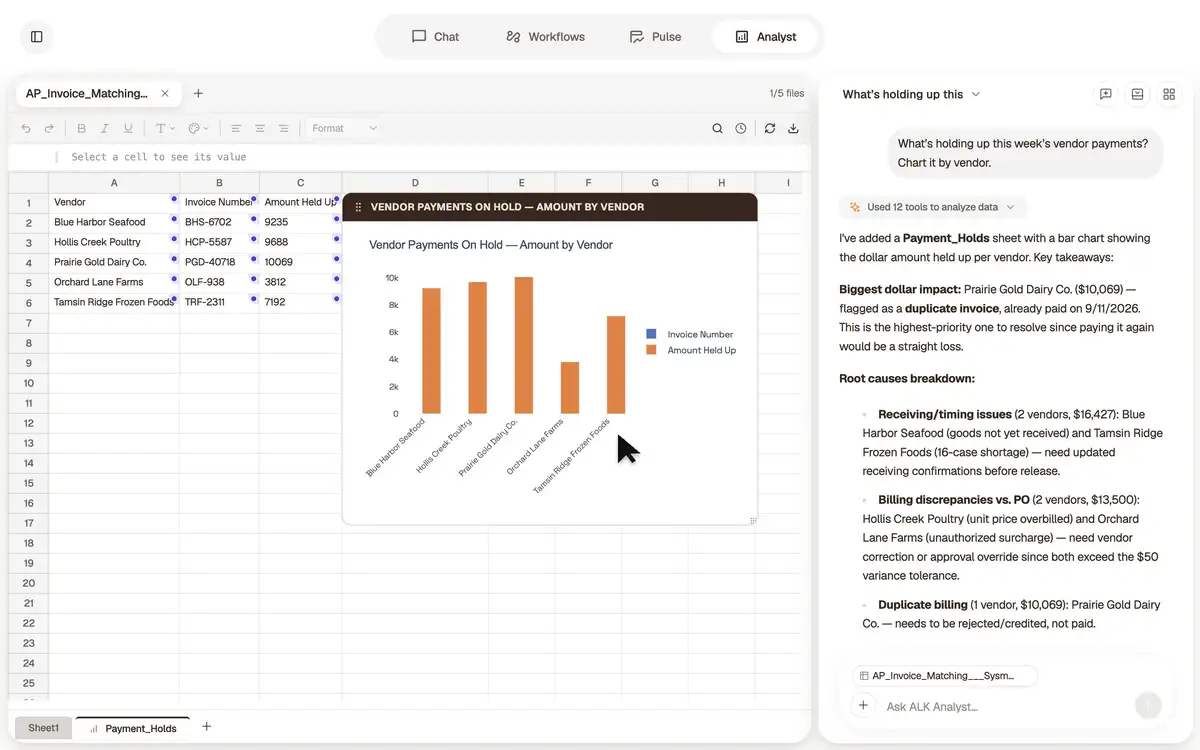Open the Format dropdown
This screenshot has width=1200, height=750.
click(x=344, y=129)
